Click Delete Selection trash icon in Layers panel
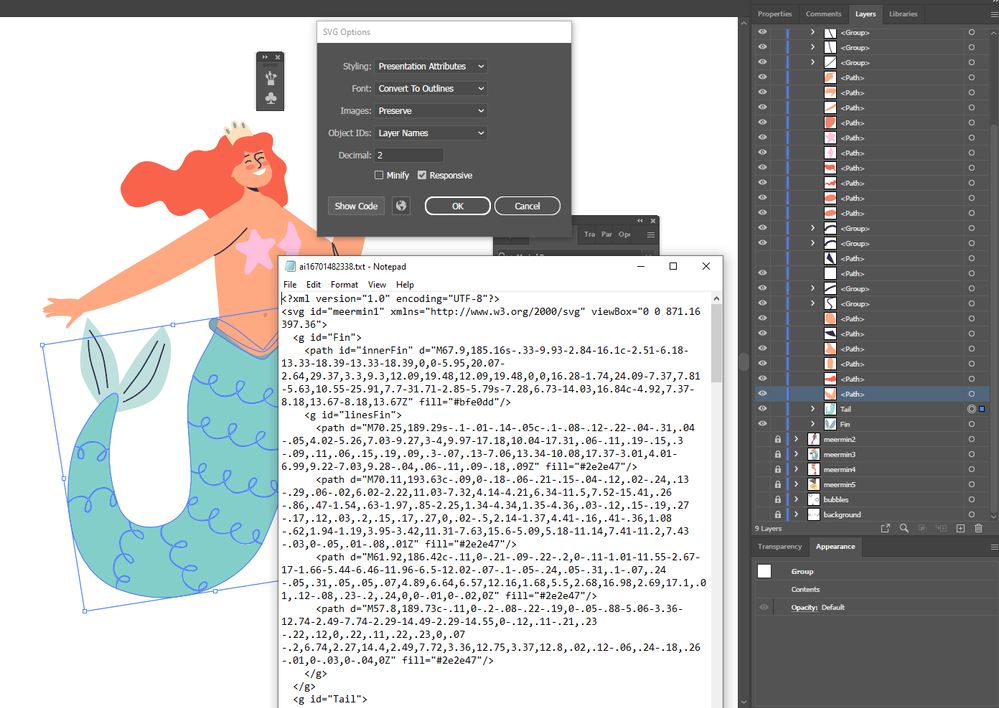 [x=979, y=528]
